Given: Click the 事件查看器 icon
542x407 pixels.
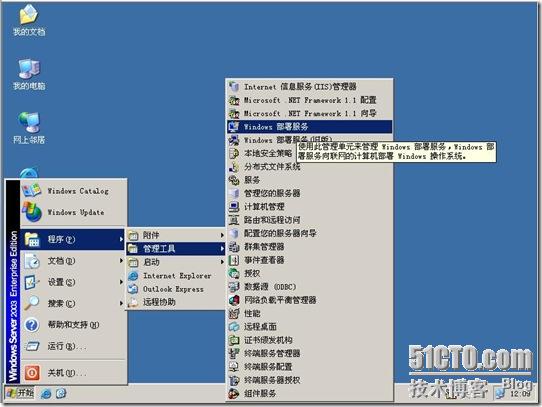Looking at the screenshot, I should pyautogui.click(x=234, y=260).
